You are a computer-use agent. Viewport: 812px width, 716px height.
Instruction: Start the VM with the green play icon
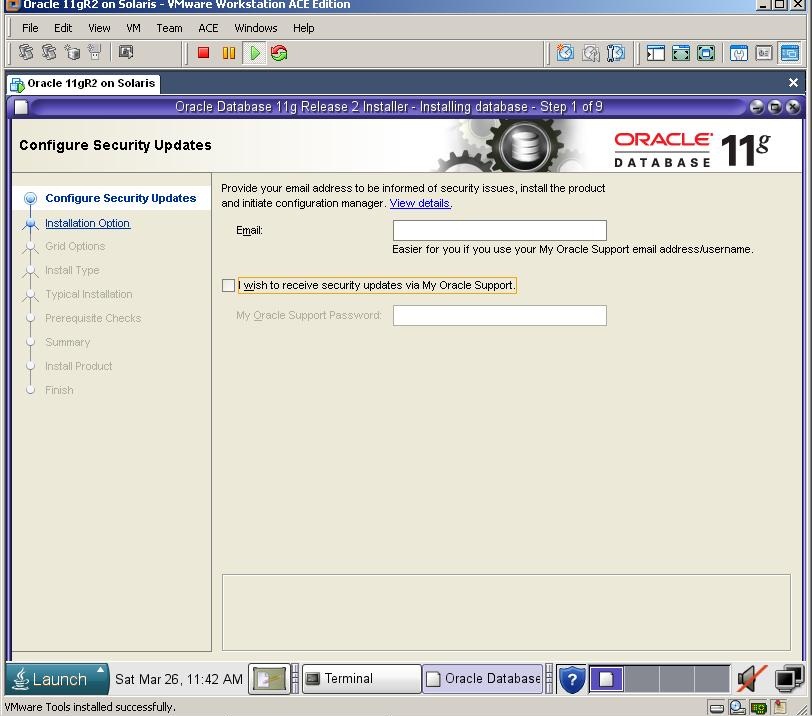pyautogui.click(x=255, y=53)
